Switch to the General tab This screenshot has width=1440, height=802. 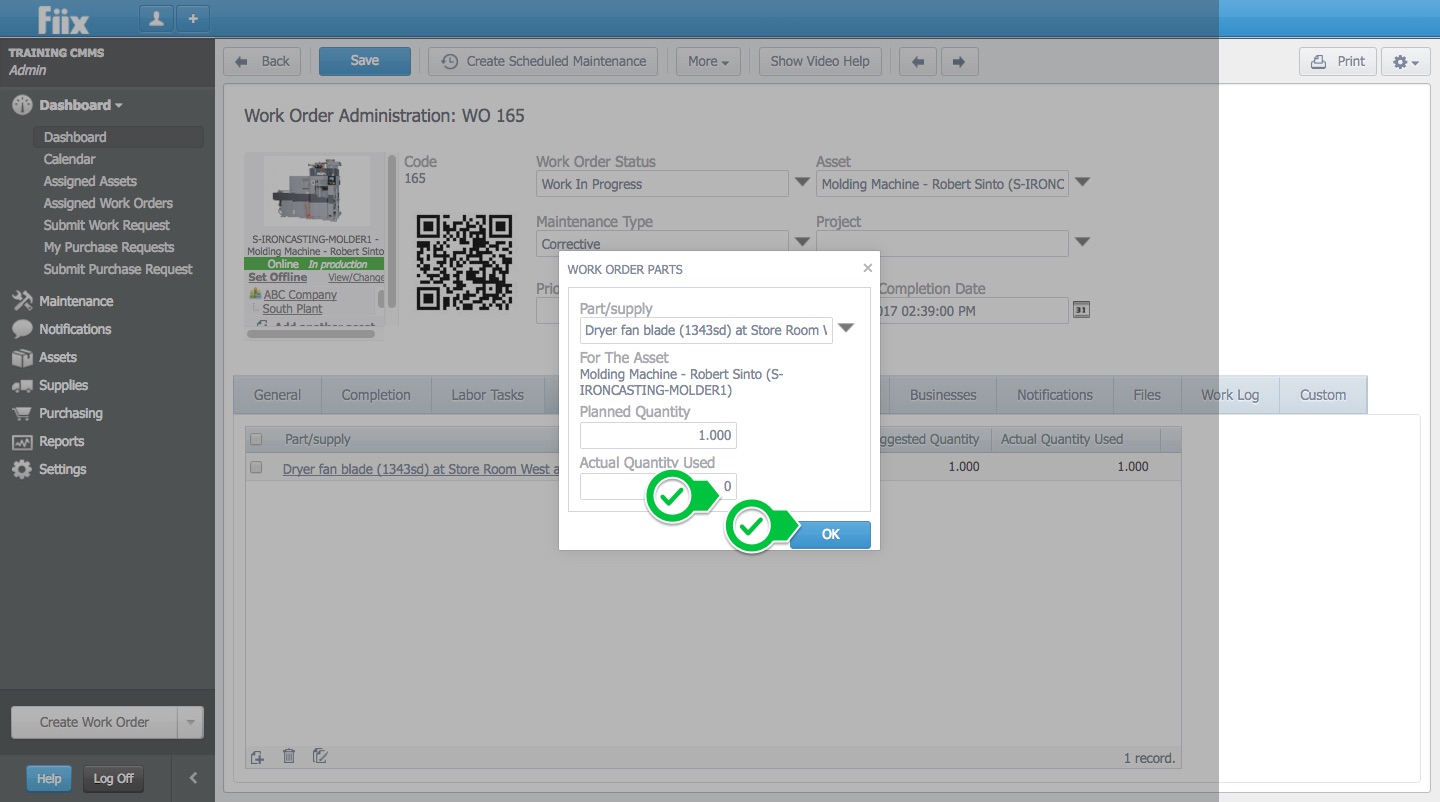pos(277,395)
